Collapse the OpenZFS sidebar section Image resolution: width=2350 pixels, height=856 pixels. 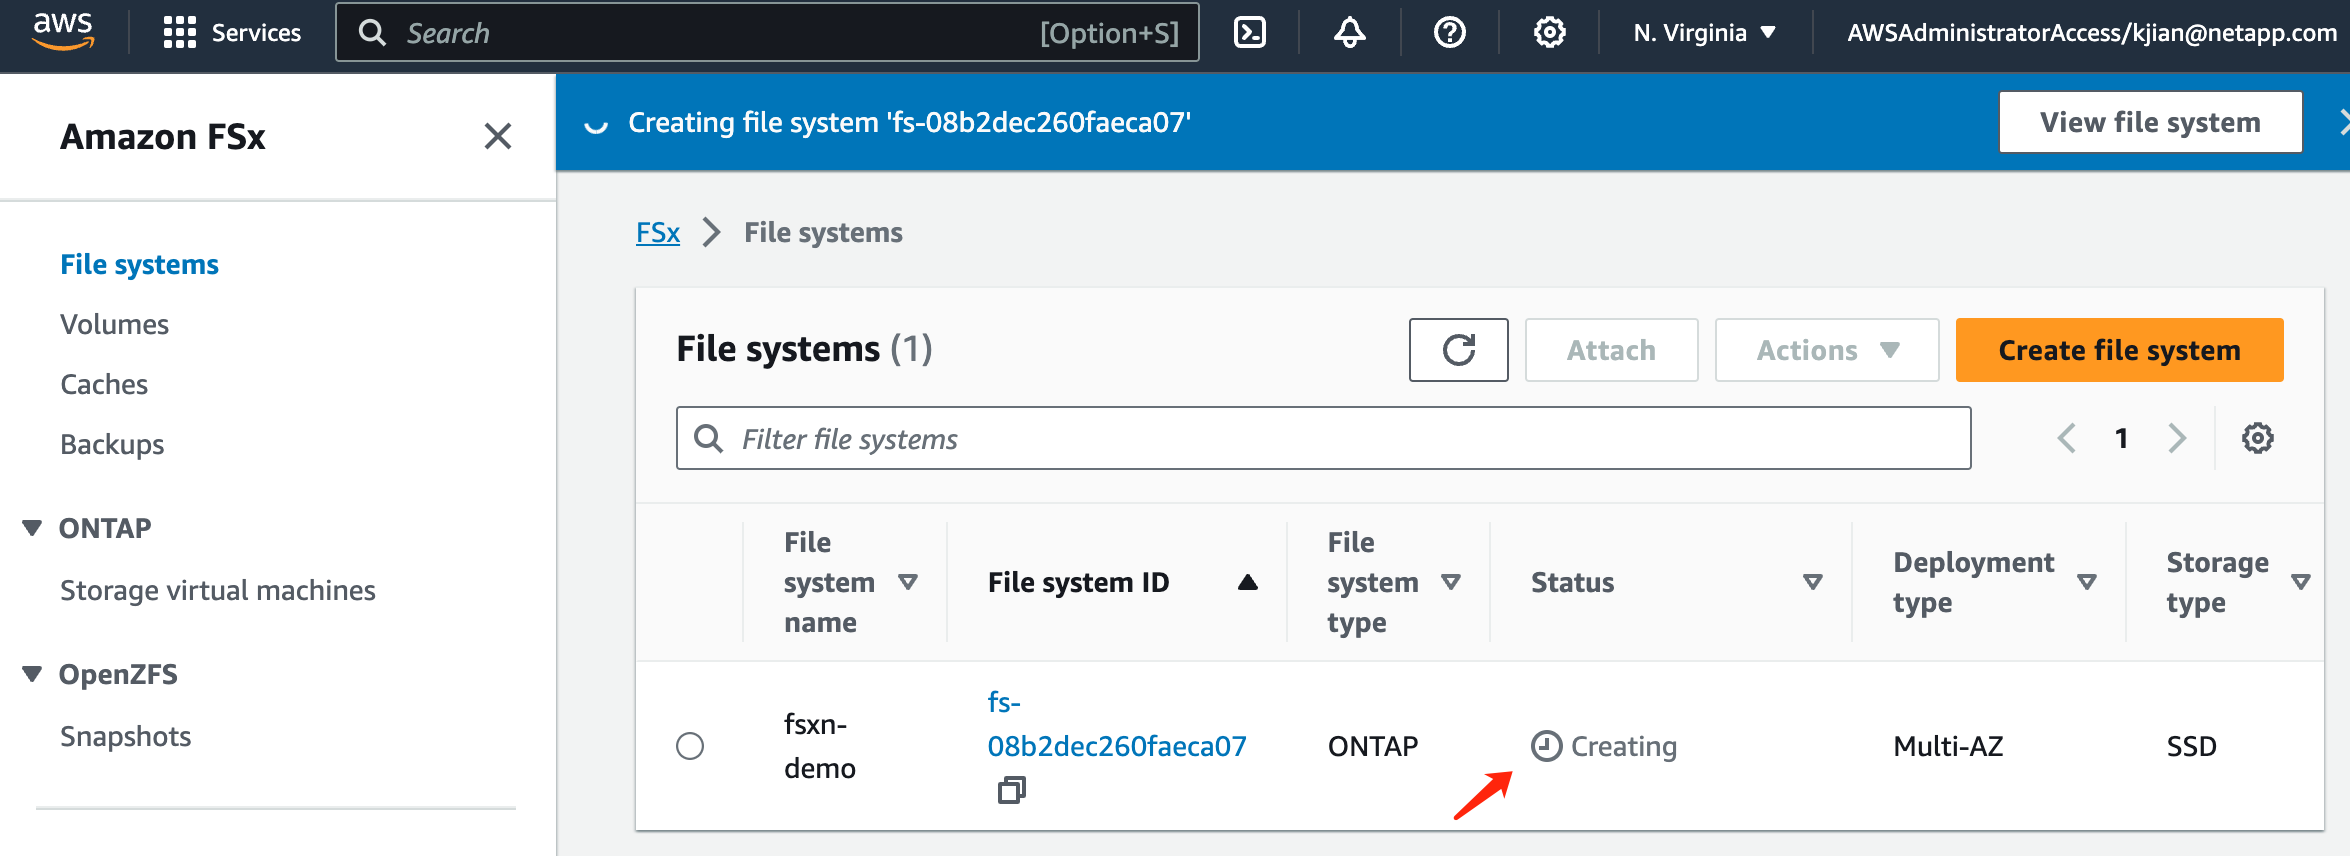[32, 674]
